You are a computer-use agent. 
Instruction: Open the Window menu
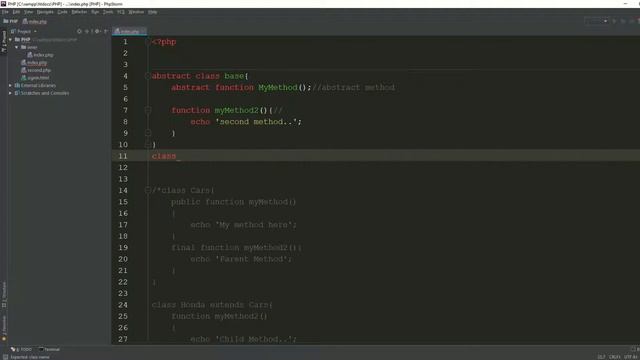tap(136, 12)
